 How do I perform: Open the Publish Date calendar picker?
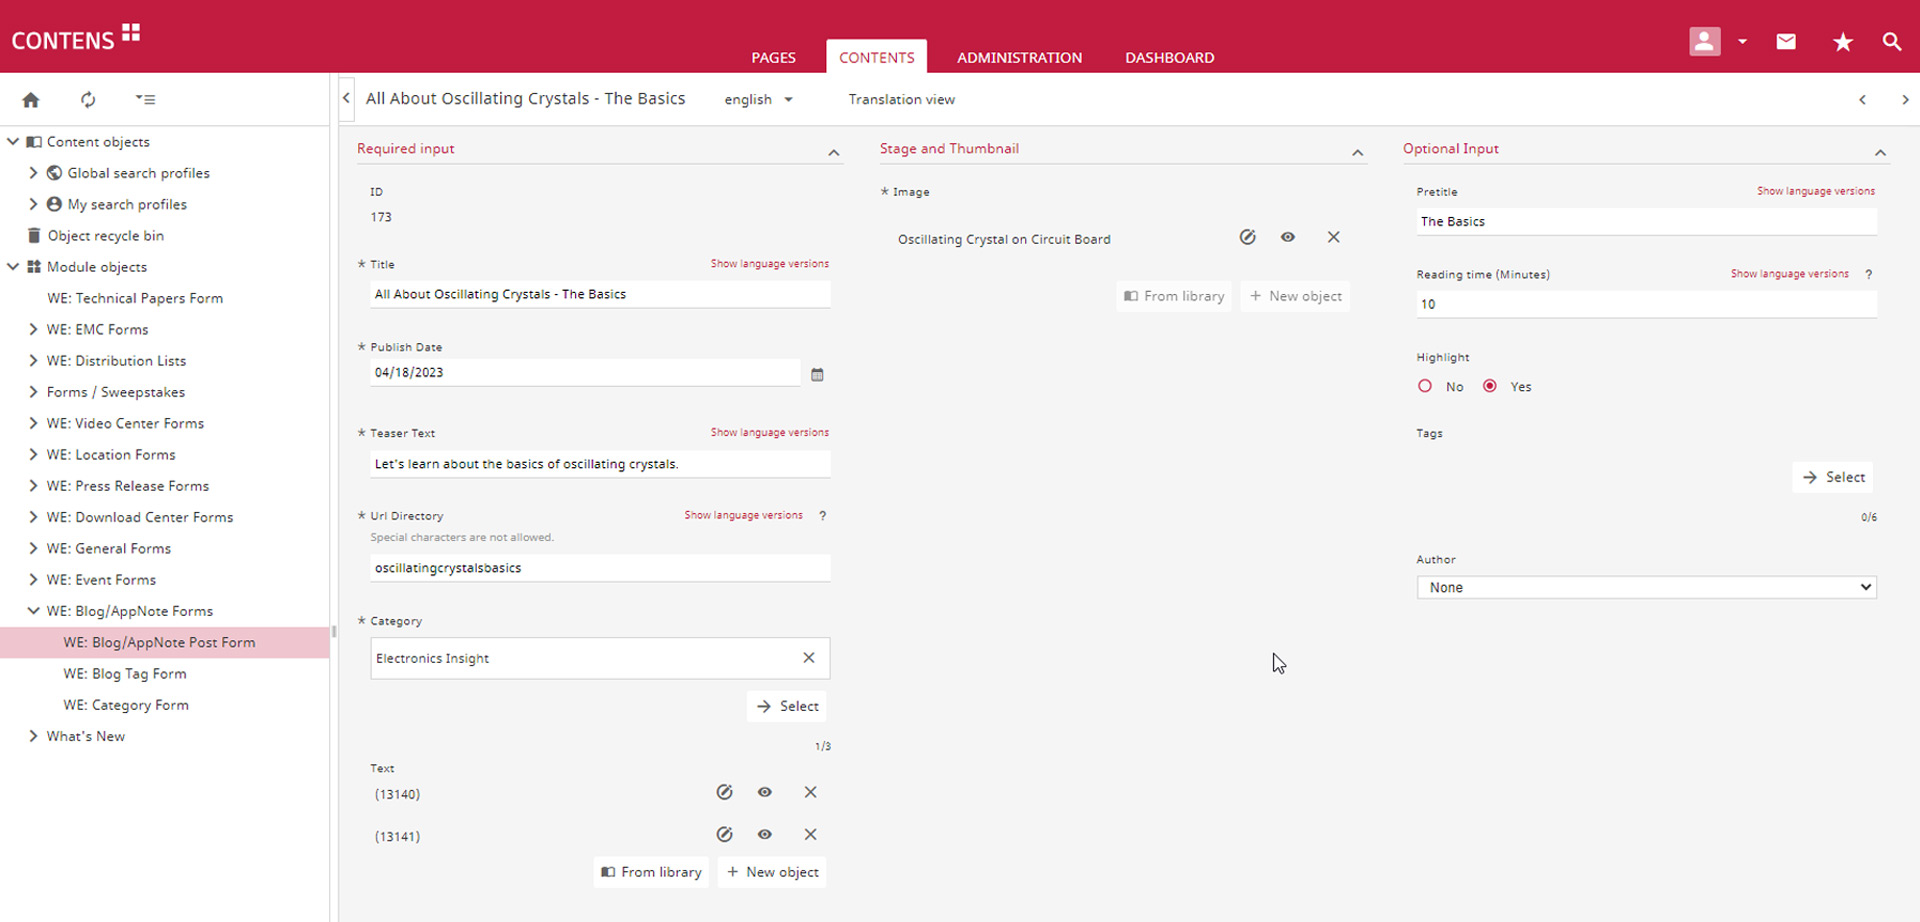point(817,375)
